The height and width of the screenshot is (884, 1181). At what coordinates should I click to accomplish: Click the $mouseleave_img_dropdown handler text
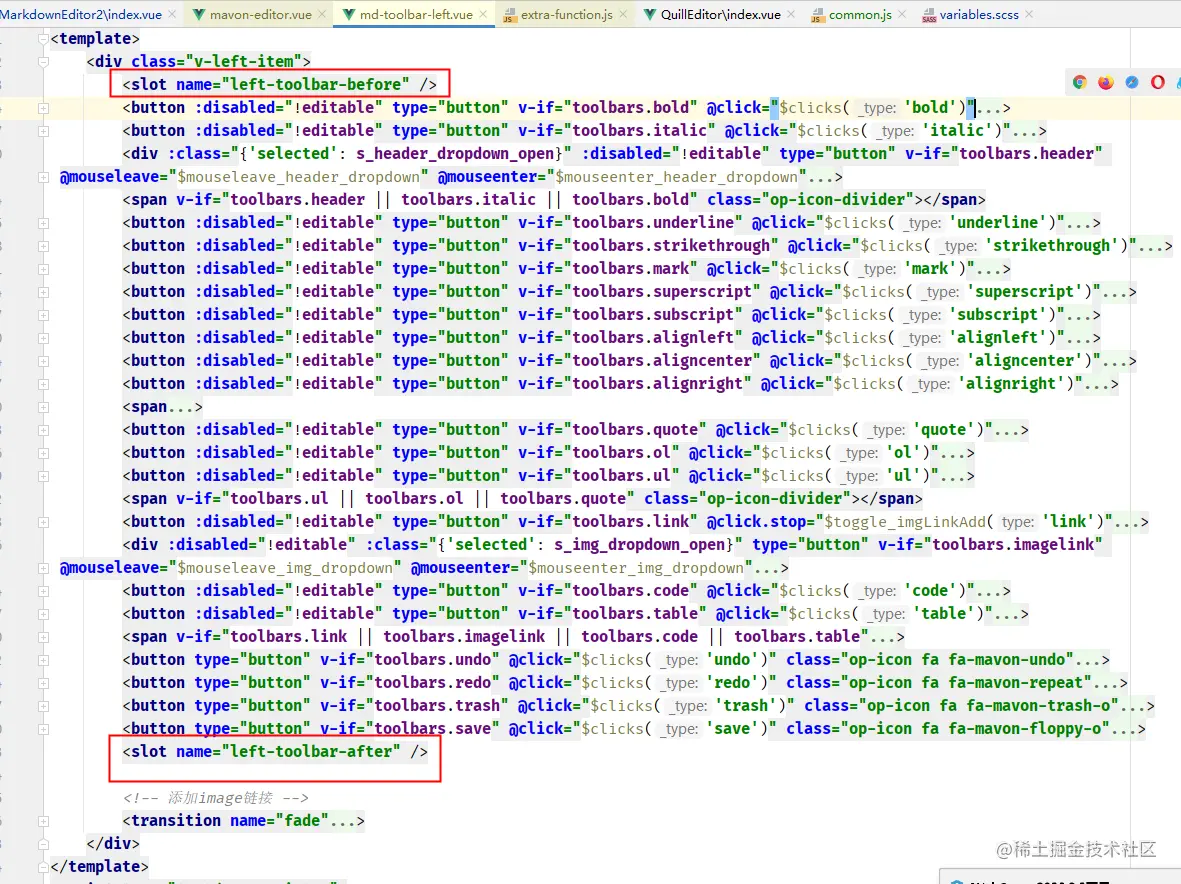click(x=285, y=568)
